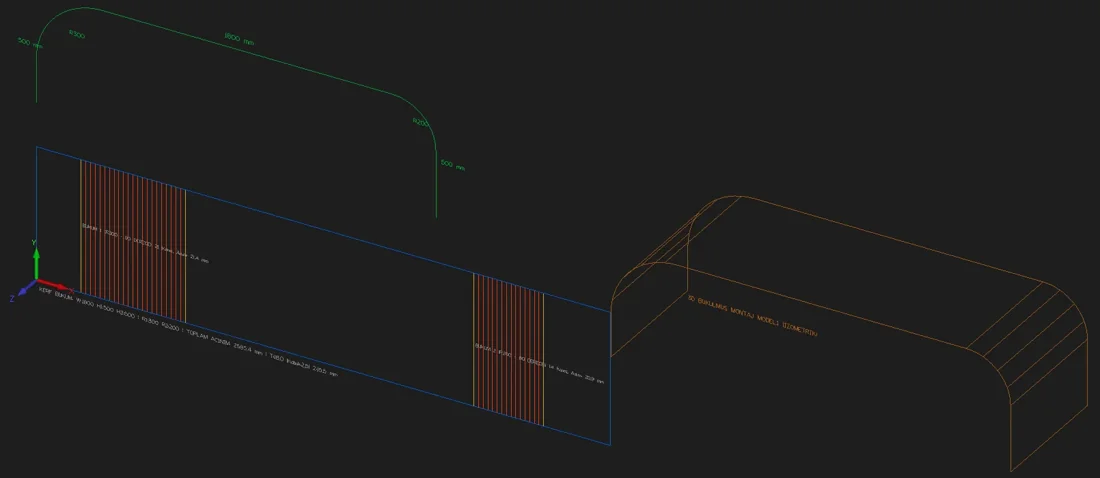Select the 'TOPLAM ACINIM' description text below the sheet
This screenshot has height=478, width=1100.
pos(189,331)
